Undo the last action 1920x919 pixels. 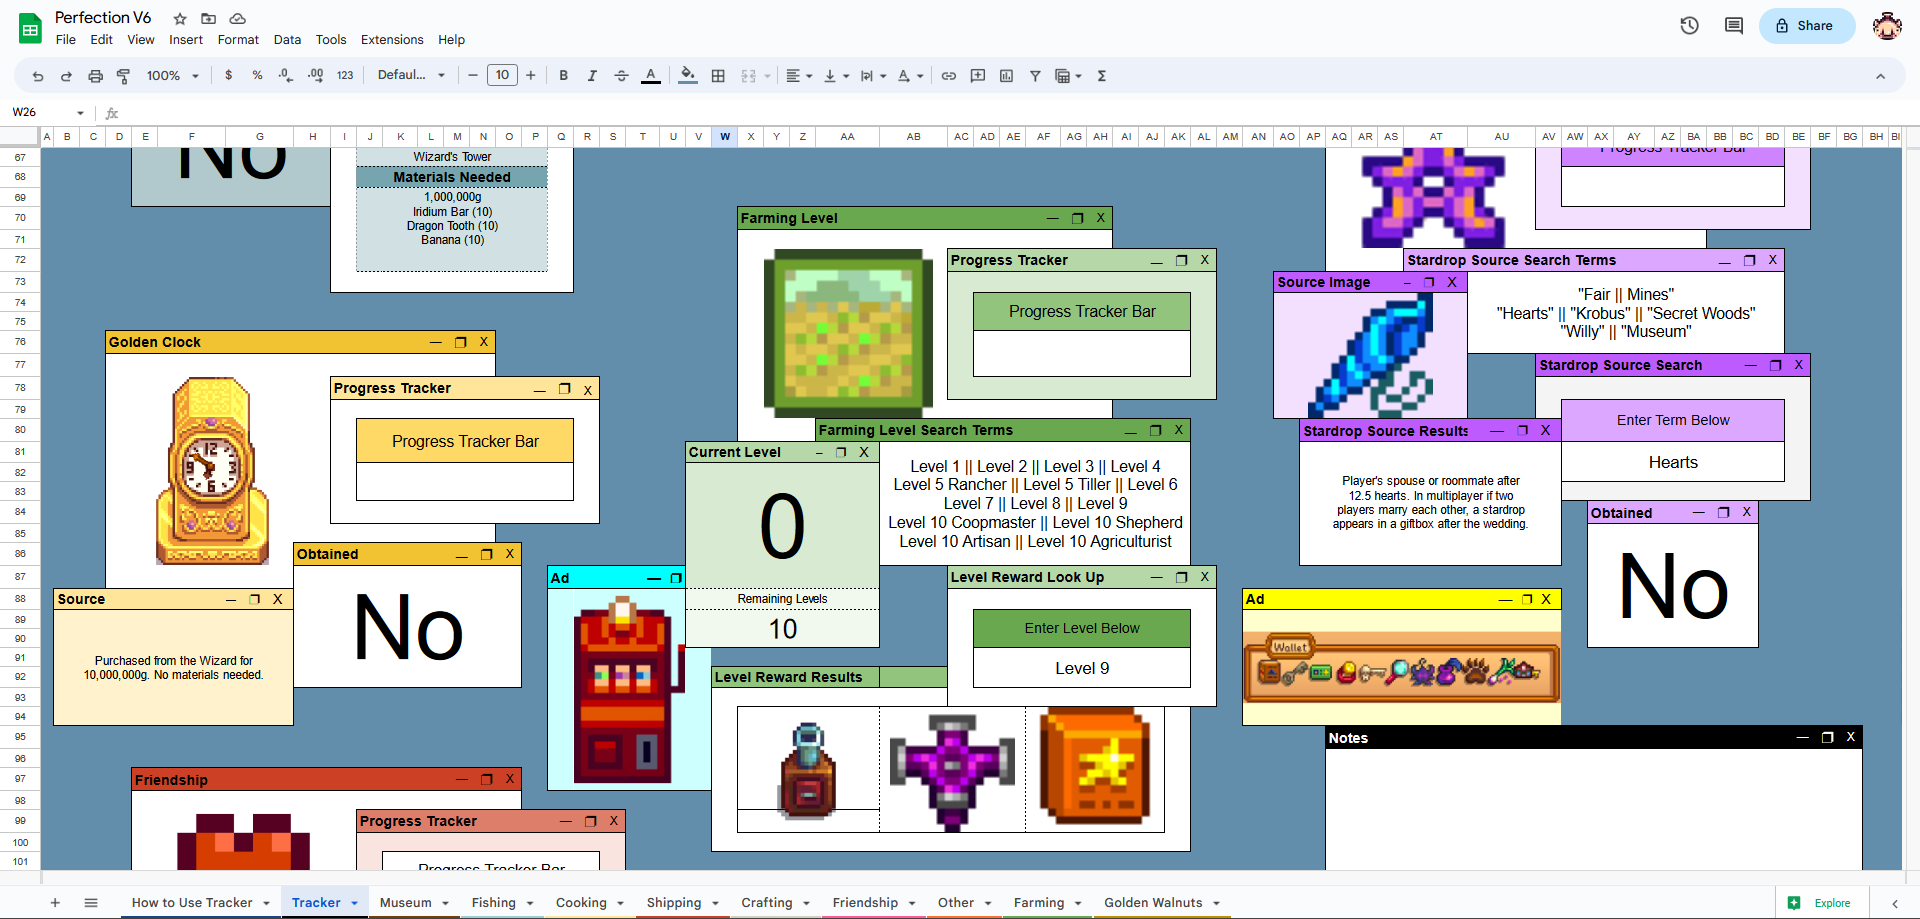pos(38,76)
